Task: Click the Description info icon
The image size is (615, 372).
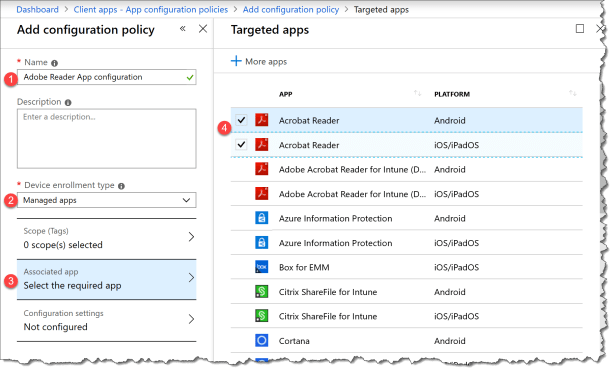Action: [x=68, y=102]
